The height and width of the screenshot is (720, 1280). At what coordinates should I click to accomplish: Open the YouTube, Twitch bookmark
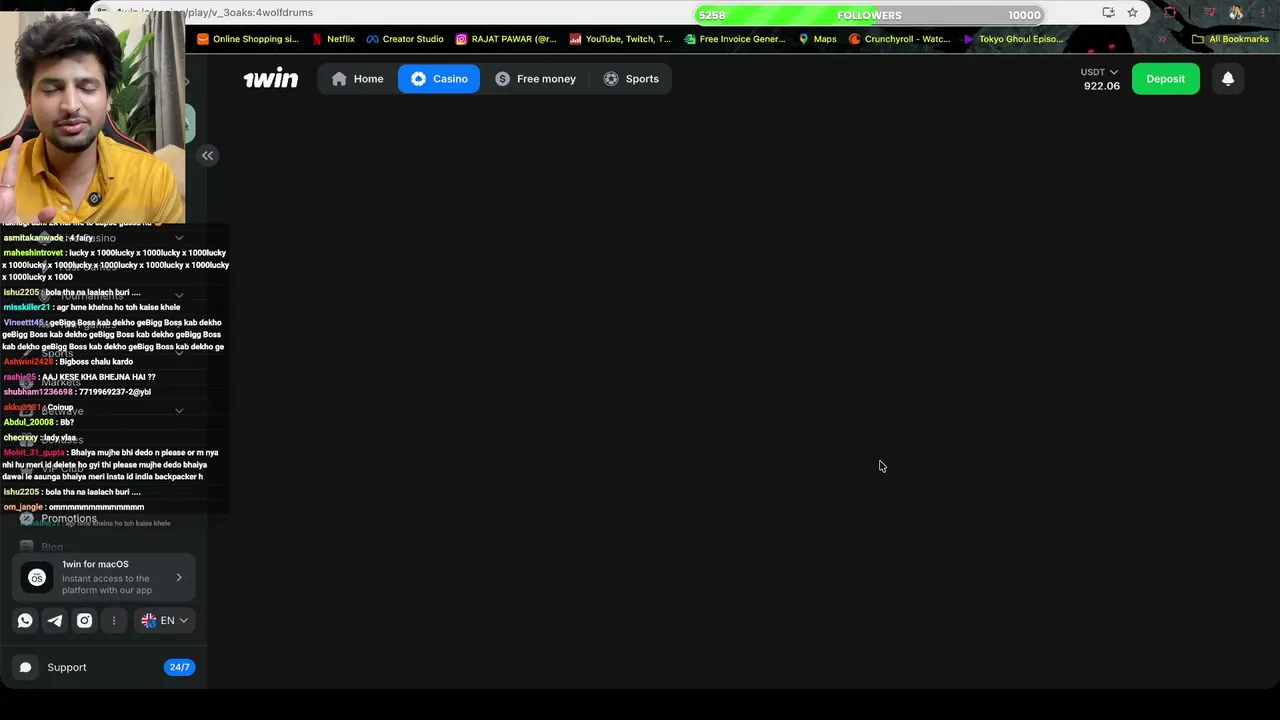620,39
